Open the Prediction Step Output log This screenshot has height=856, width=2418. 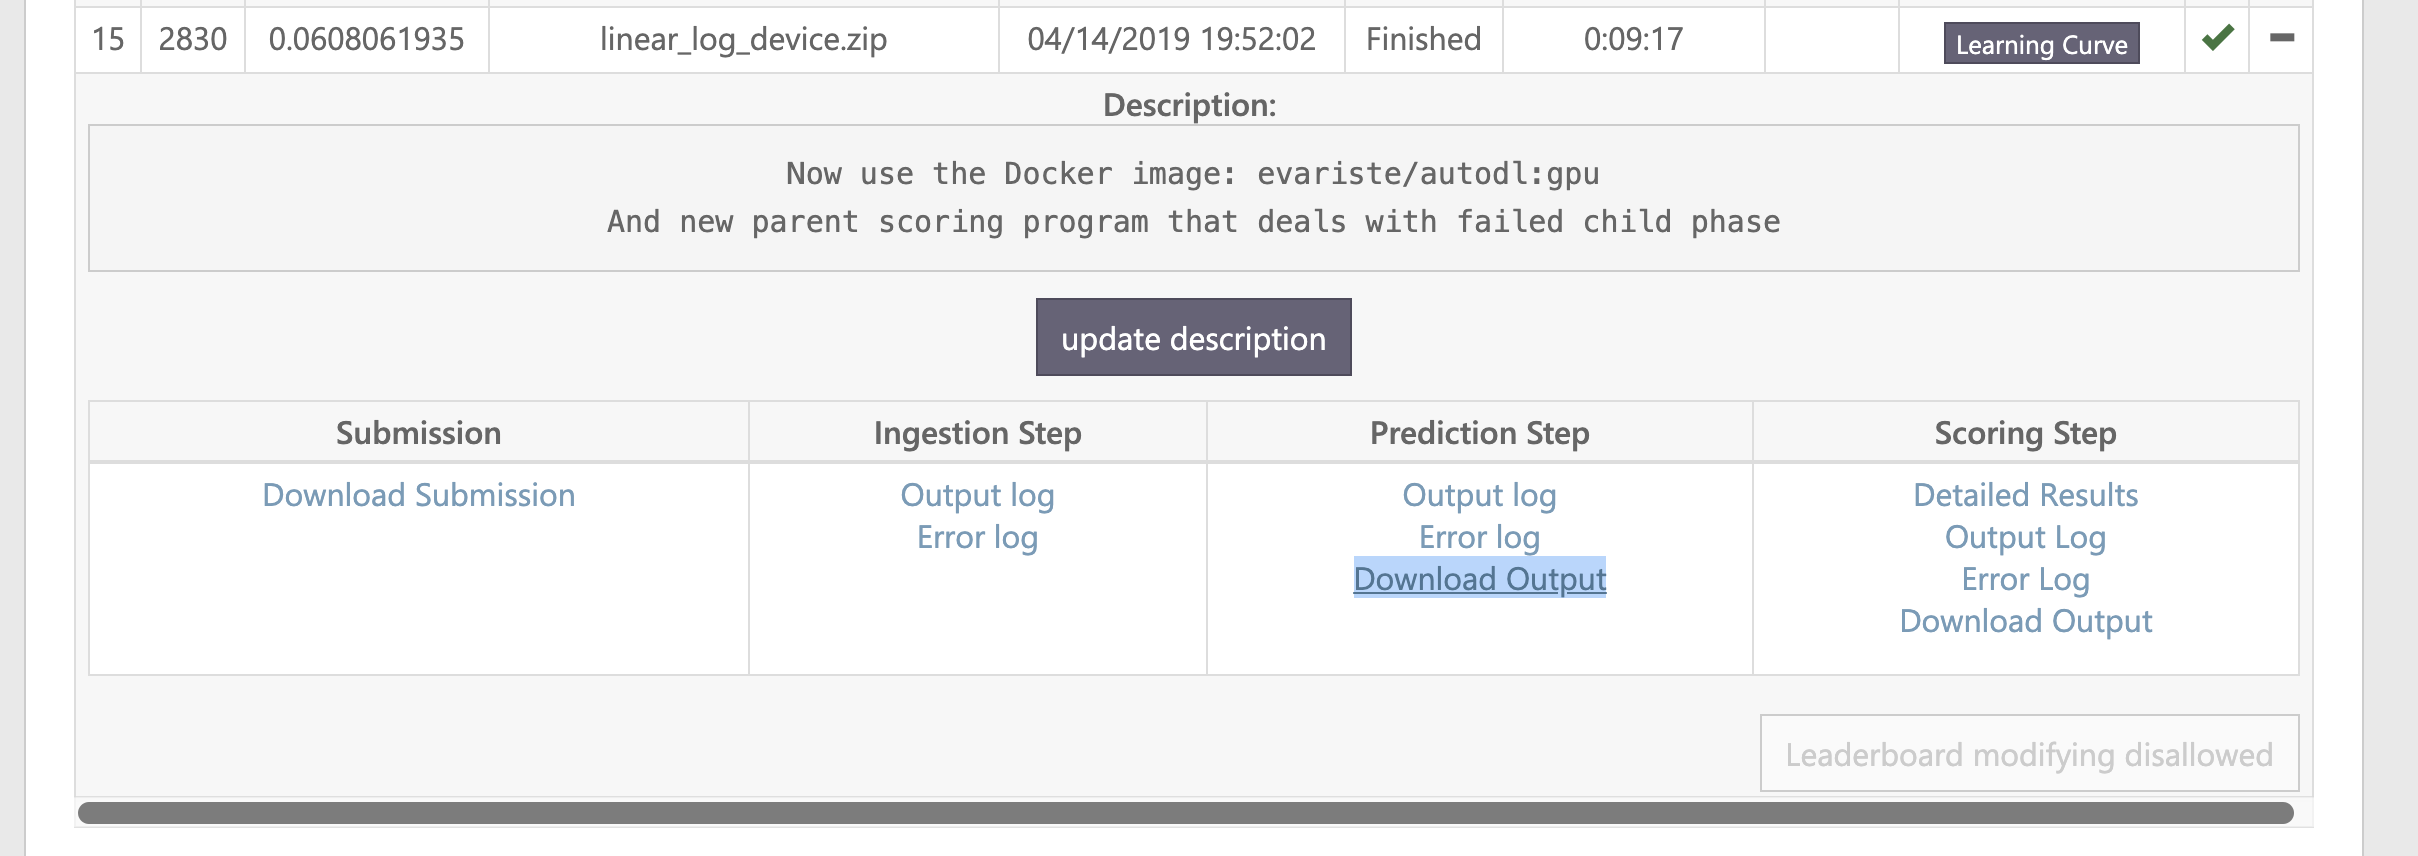1480,494
